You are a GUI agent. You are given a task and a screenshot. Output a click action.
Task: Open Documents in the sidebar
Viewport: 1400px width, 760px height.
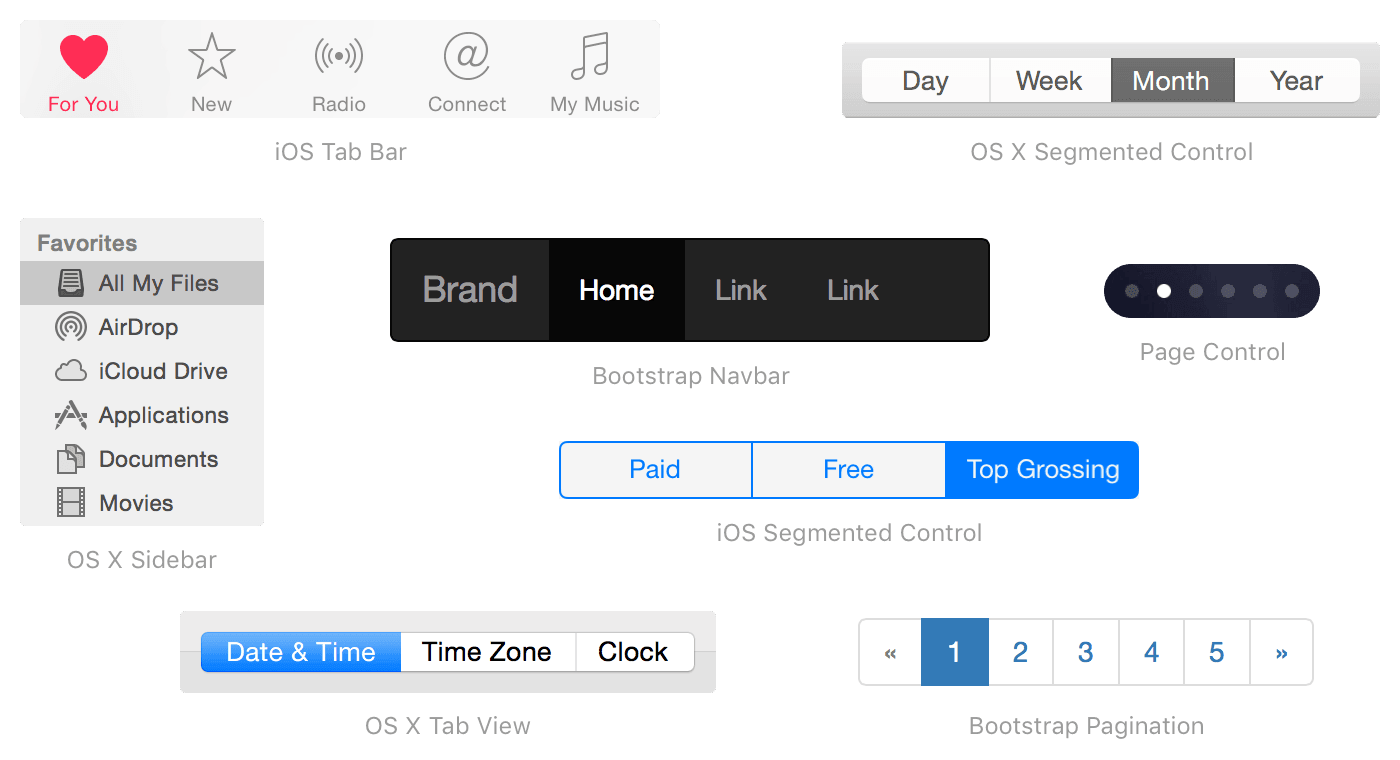point(158,459)
